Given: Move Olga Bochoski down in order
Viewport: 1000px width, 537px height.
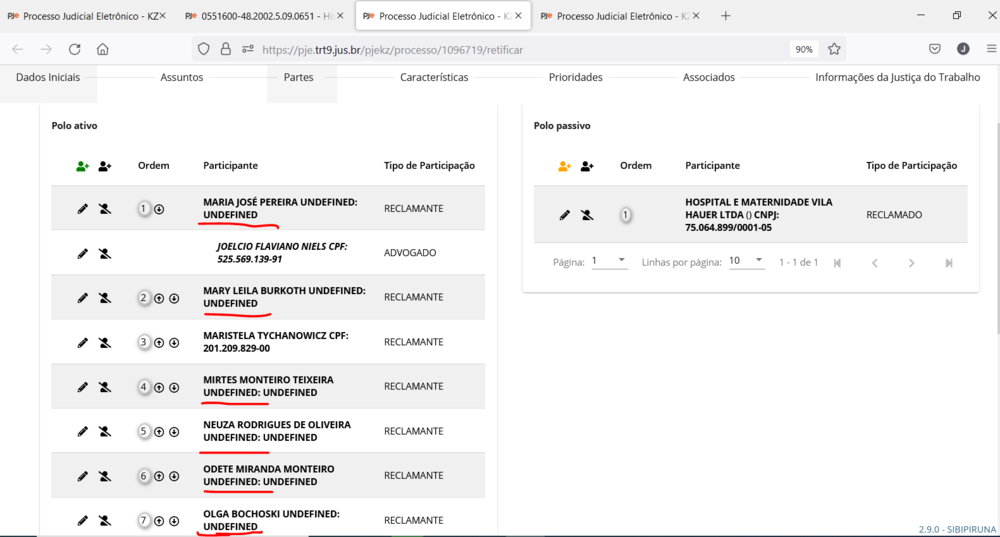Looking at the screenshot, I should click(x=173, y=521).
